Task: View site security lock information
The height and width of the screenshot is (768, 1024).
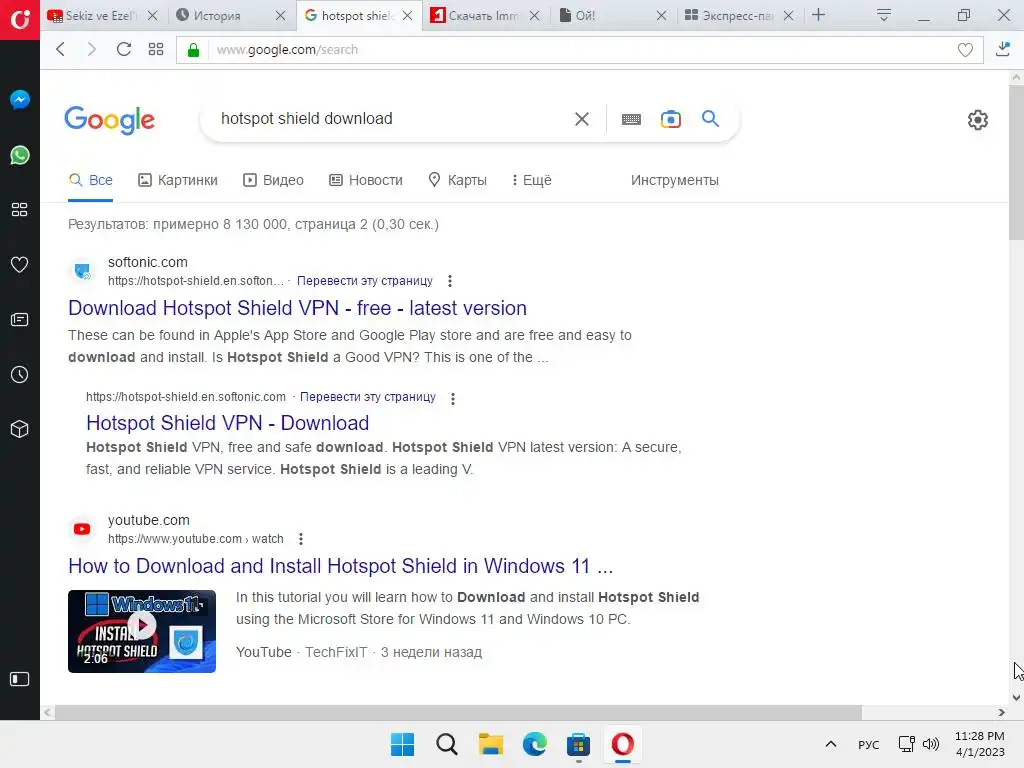Action: 193,50
